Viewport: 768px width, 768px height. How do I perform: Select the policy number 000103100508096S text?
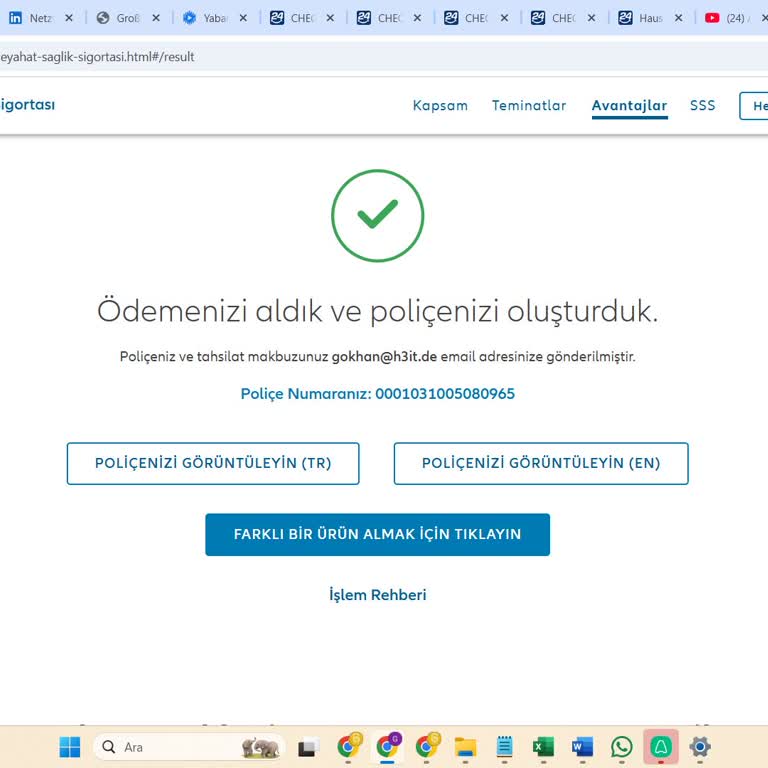pyautogui.click(x=445, y=393)
